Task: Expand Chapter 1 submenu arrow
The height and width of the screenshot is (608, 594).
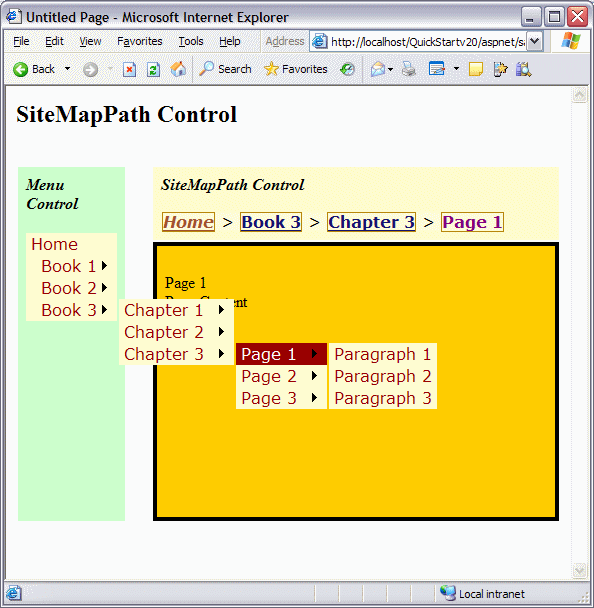Action: (x=221, y=309)
